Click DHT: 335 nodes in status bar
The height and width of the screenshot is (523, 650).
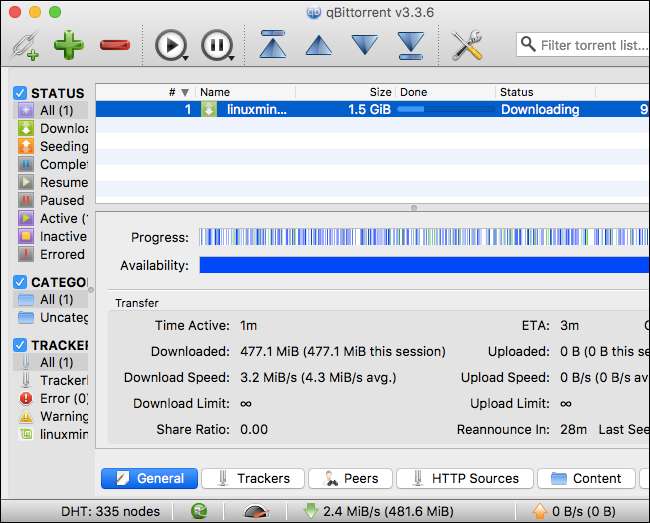tap(110, 511)
